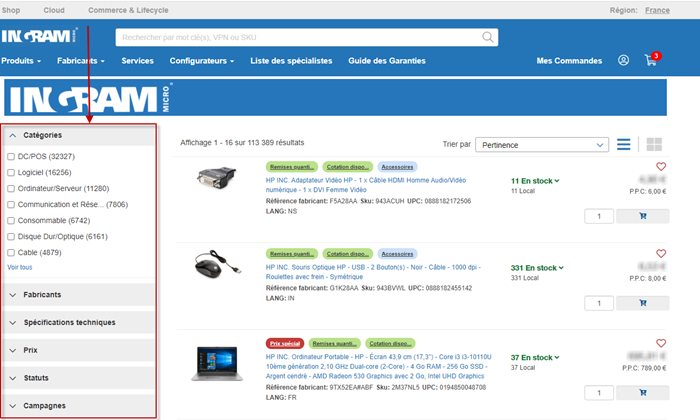Check the Consommable category filter
The width and height of the screenshot is (700, 420).
coord(11,221)
